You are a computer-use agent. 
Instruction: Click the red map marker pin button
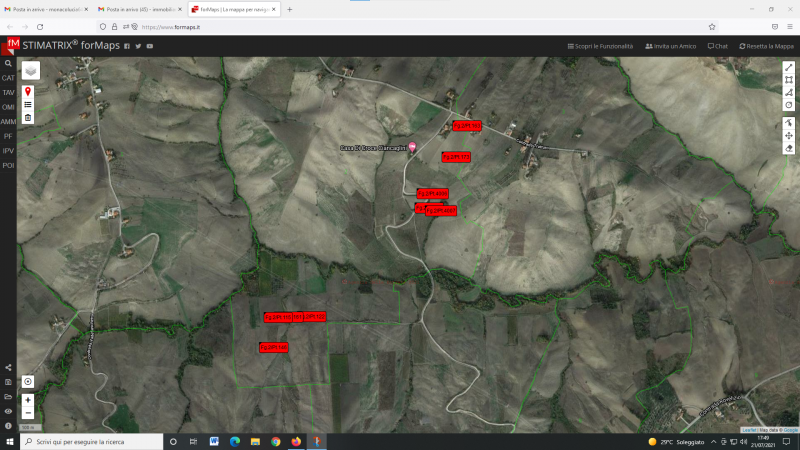tap(28, 91)
